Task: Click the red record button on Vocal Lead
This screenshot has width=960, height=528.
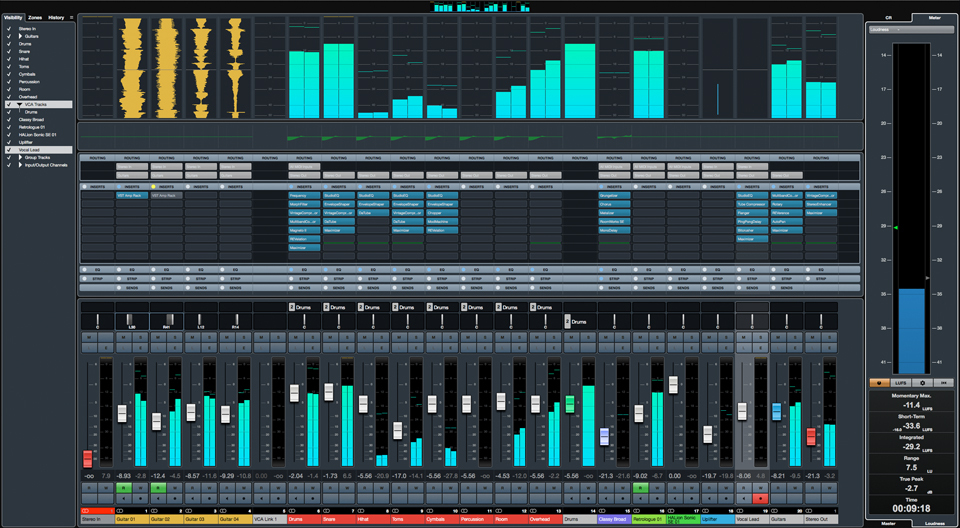Action: [758, 497]
